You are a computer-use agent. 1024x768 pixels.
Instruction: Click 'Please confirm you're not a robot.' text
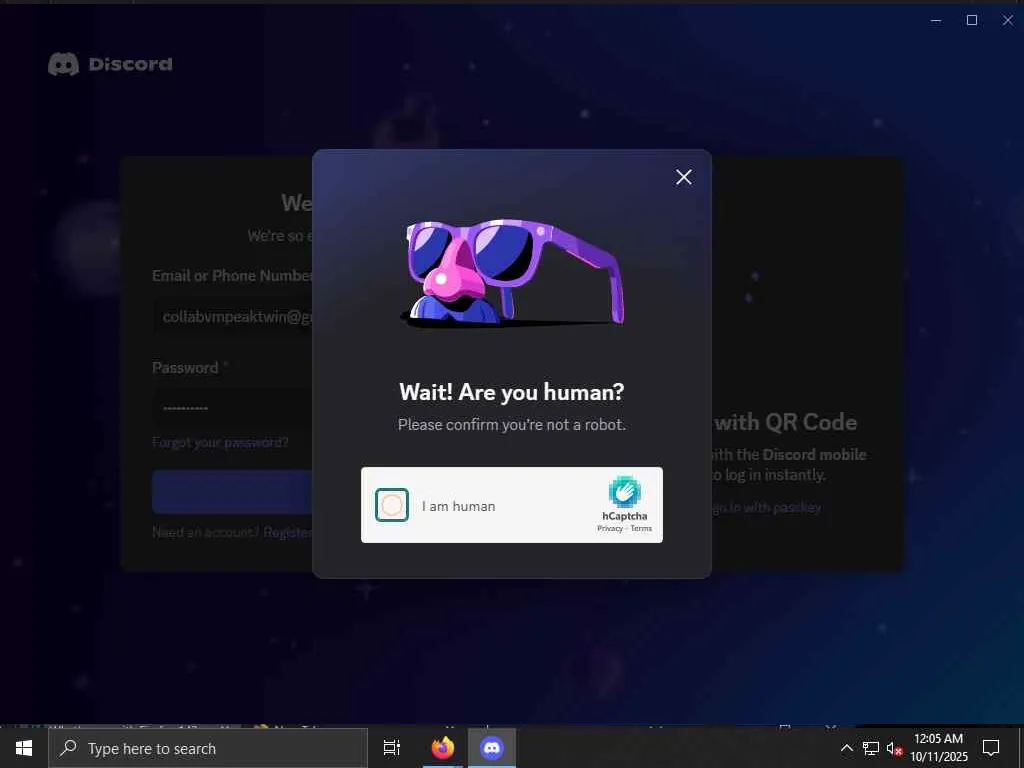512,424
